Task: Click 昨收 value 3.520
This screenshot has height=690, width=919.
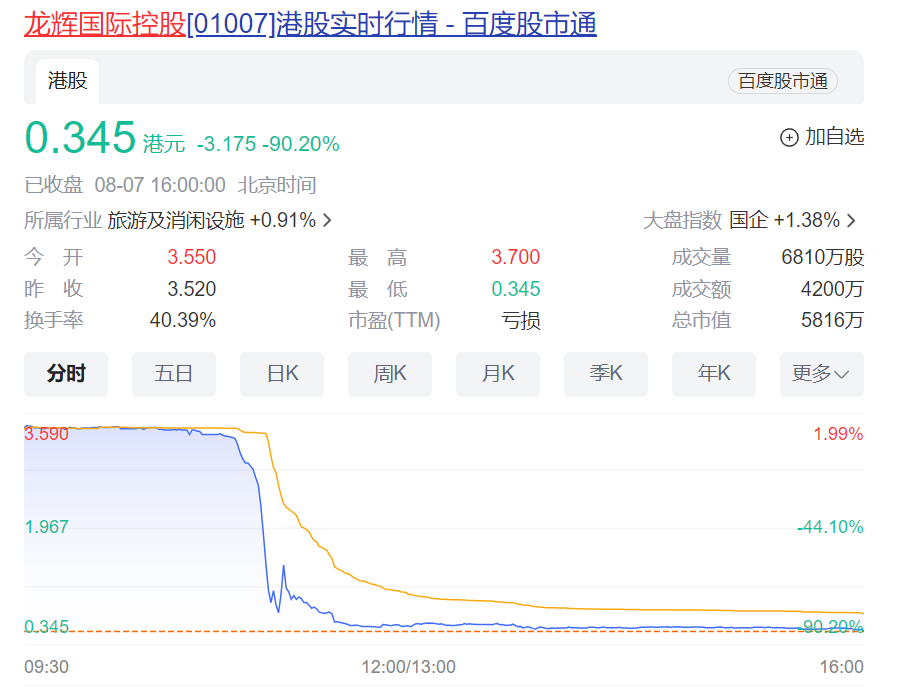Action: tap(192, 289)
